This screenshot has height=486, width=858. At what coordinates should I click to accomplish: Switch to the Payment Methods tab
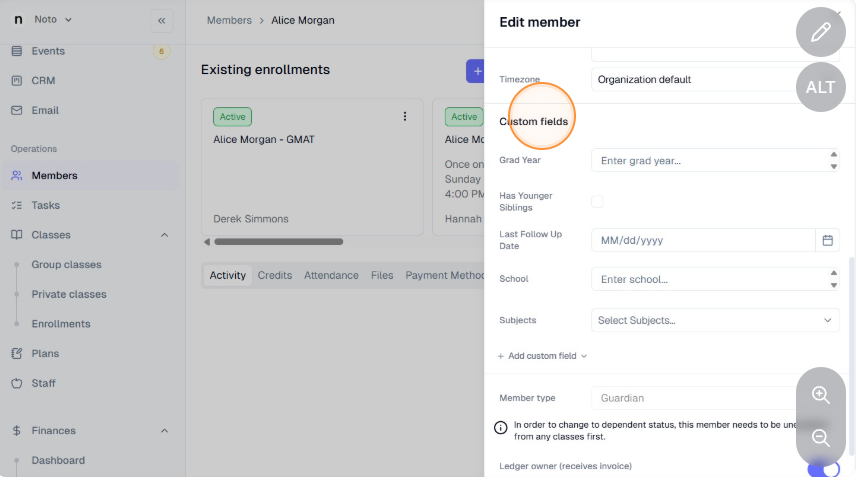tap(444, 275)
